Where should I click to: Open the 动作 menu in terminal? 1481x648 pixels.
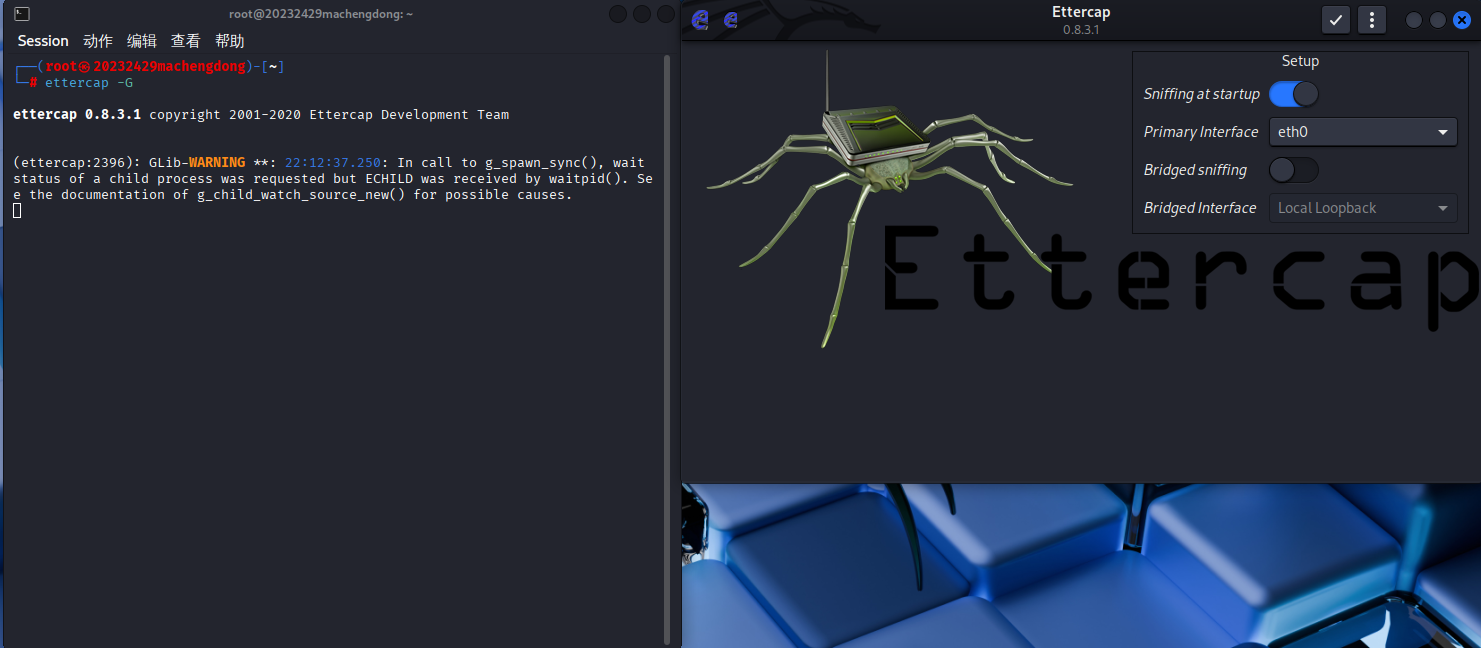point(98,41)
